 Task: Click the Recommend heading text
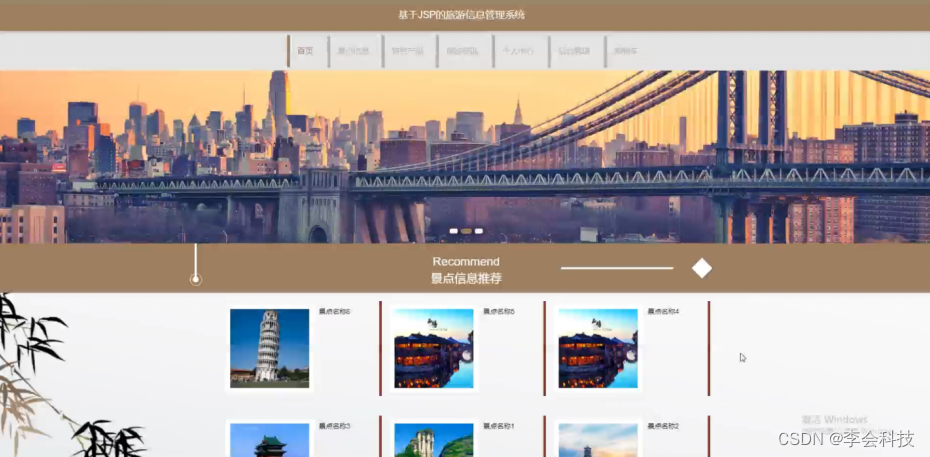466,261
